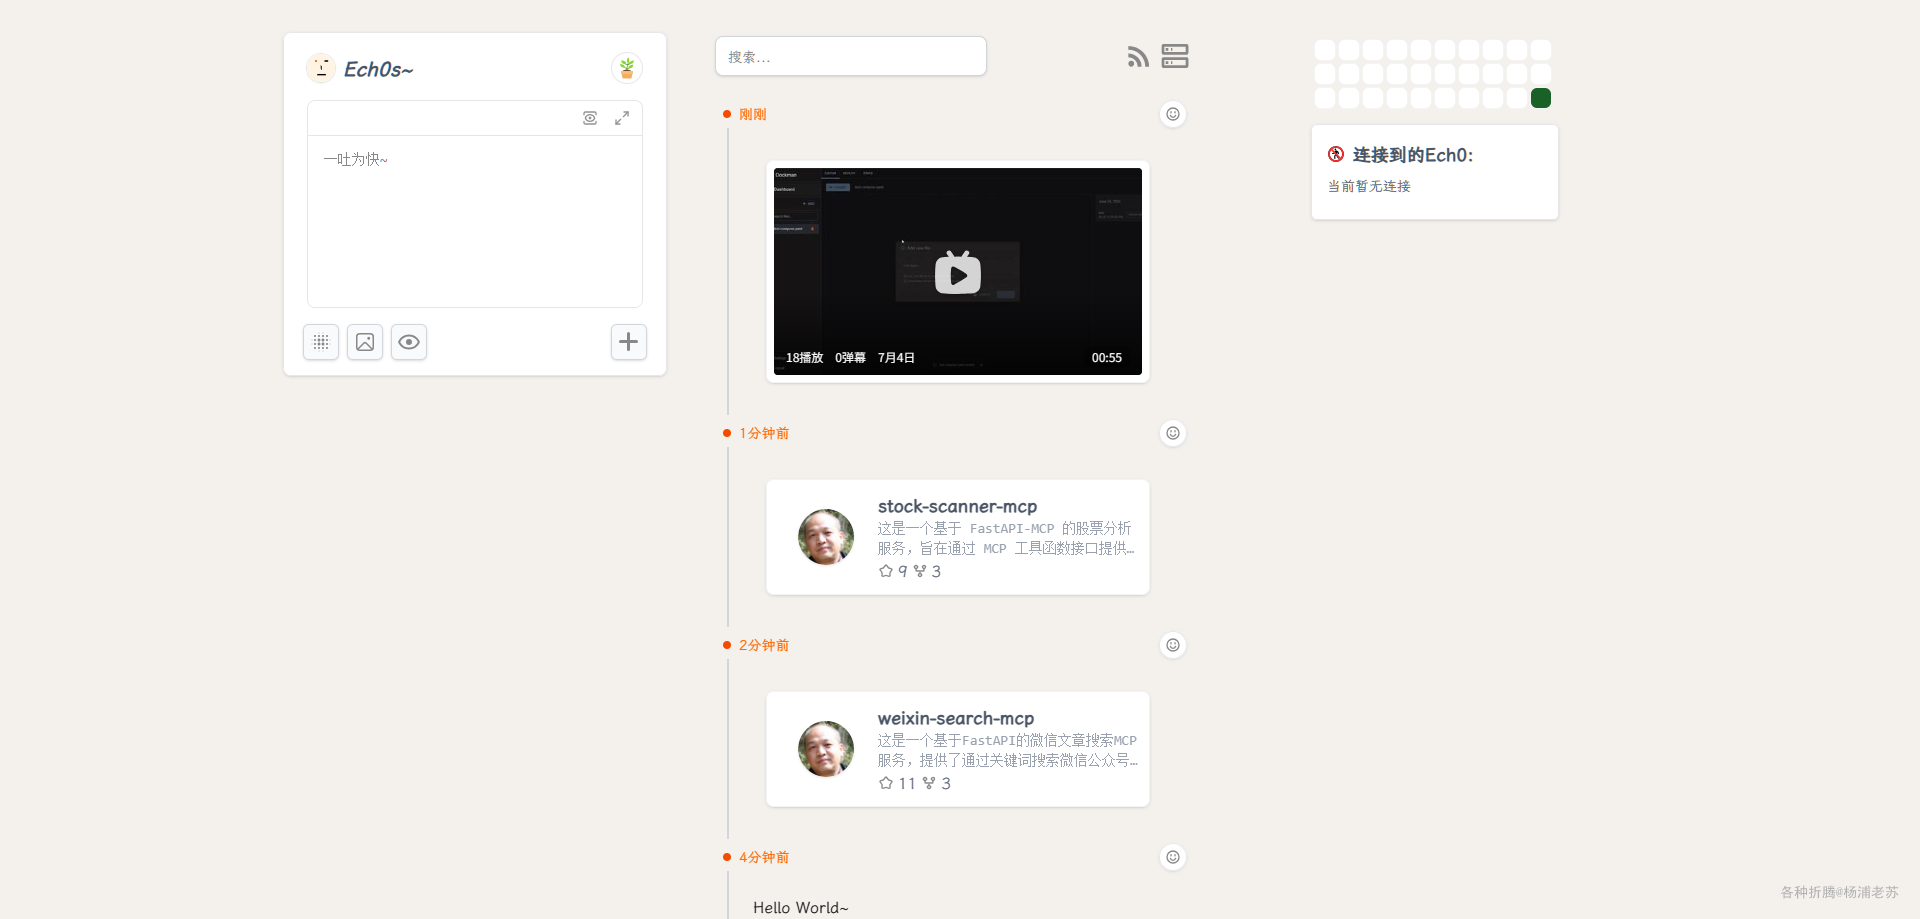
Task: Click the 刚刚 timestamp
Action: coord(753,114)
